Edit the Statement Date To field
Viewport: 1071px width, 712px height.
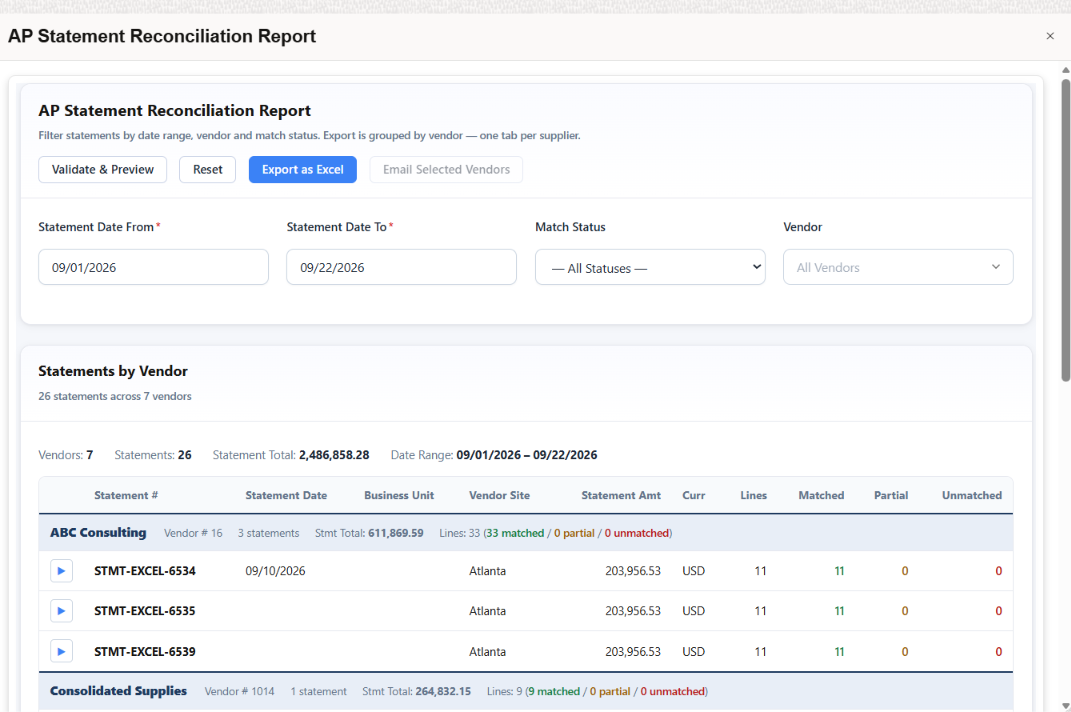[x=402, y=267]
